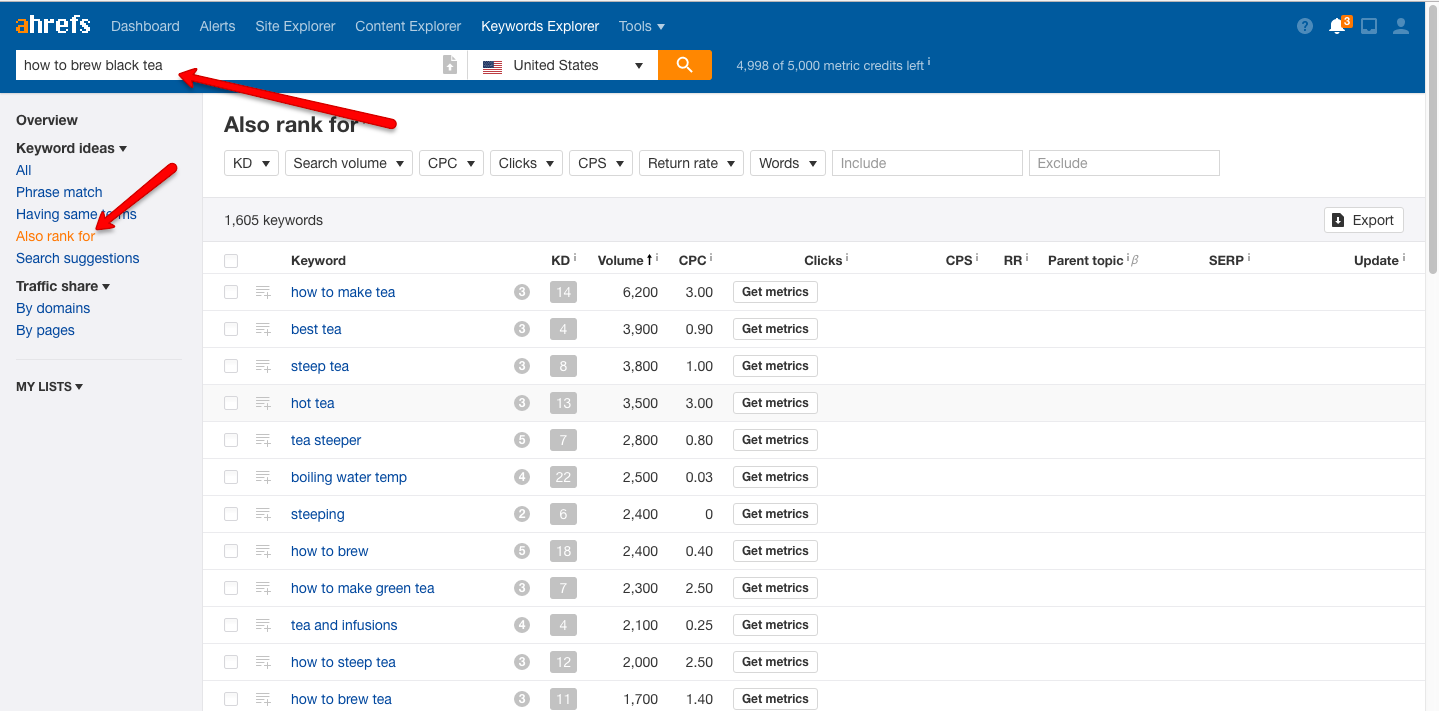Open the Search volume filter dropdown
This screenshot has width=1439, height=711.
[x=349, y=163]
